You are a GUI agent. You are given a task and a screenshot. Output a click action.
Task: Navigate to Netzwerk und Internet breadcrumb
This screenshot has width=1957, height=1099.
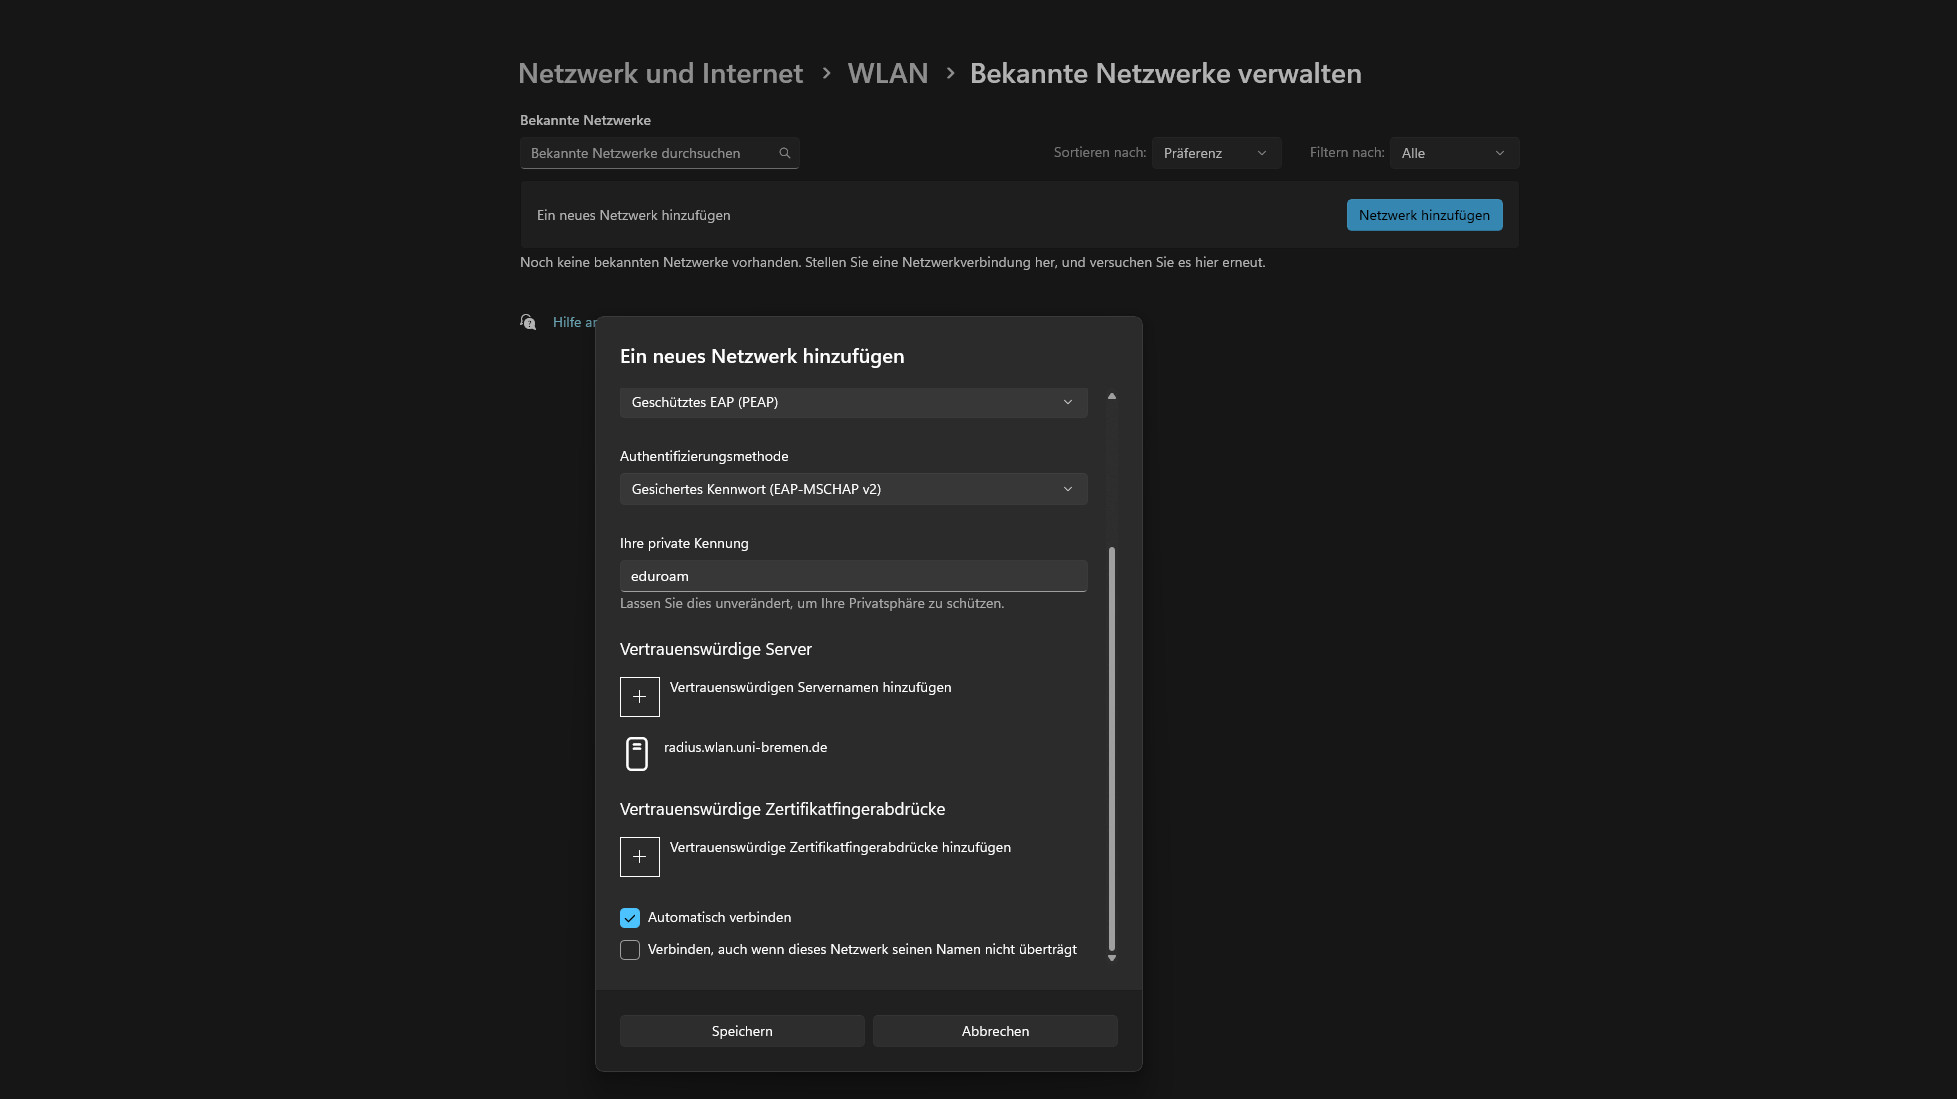pos(660,73)
